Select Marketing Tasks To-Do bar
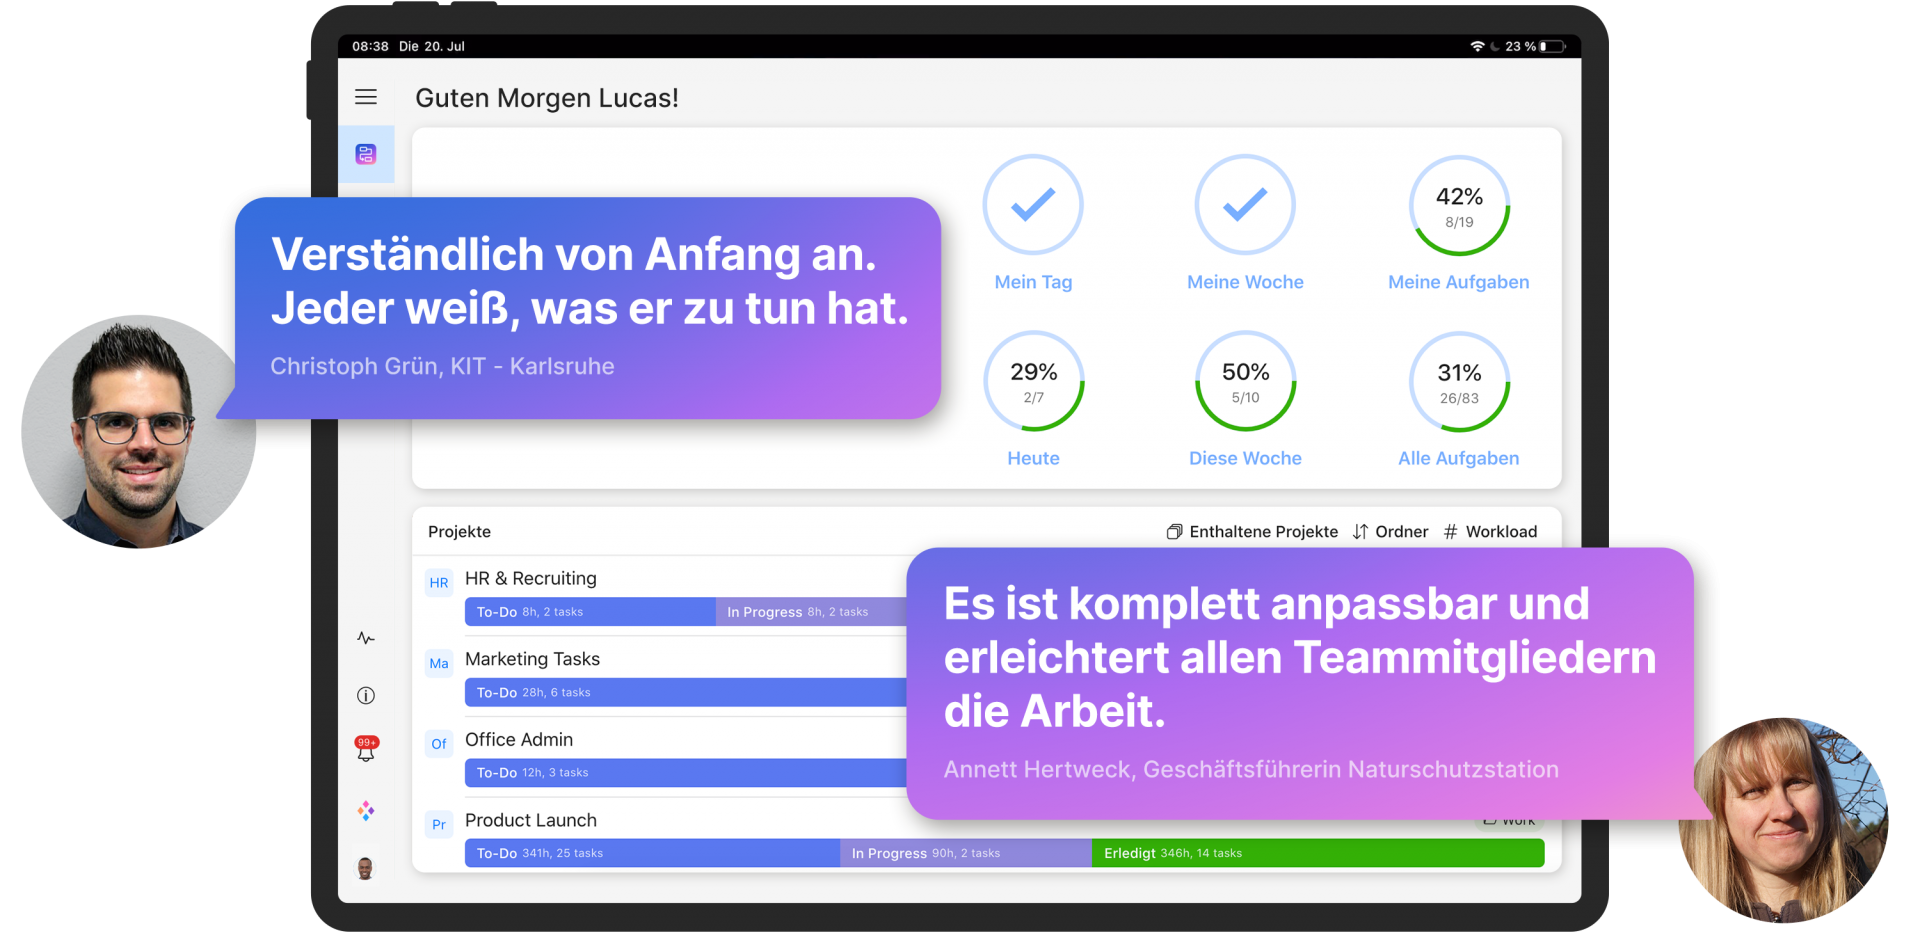1920x933 pixels. [x=686, y=692]
